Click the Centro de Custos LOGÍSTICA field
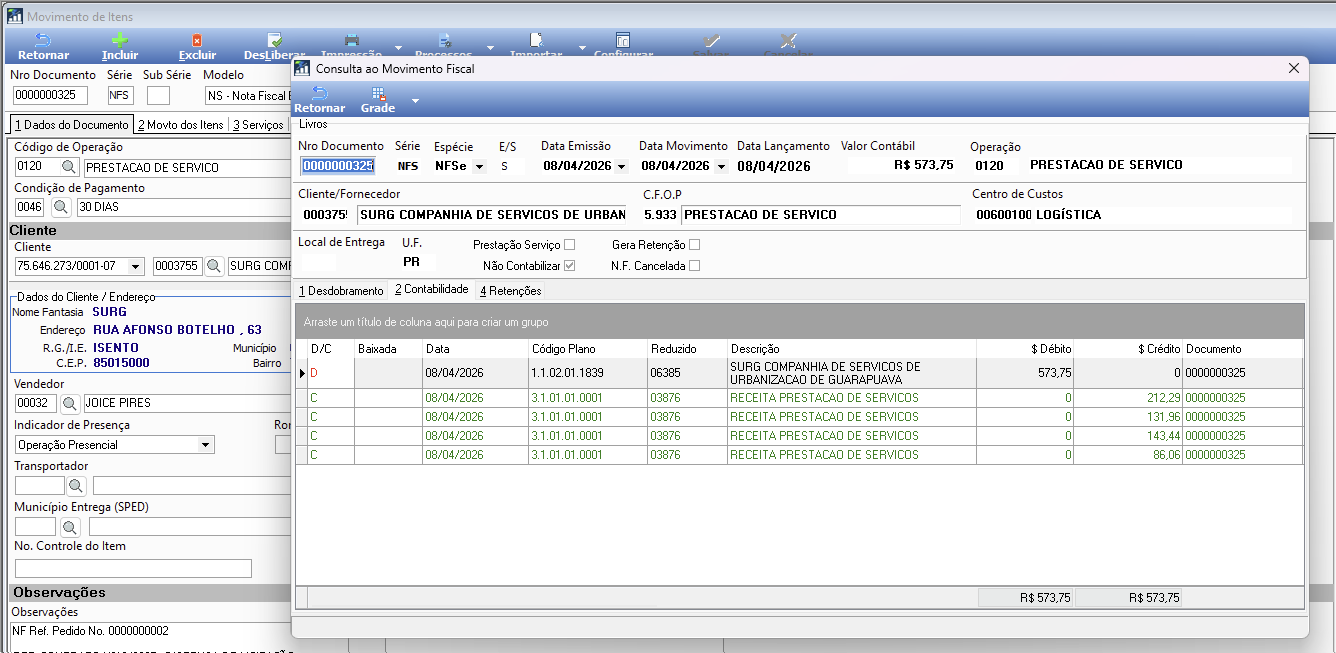Screen dimensions: 1336x653 (x=1133, y=214)
